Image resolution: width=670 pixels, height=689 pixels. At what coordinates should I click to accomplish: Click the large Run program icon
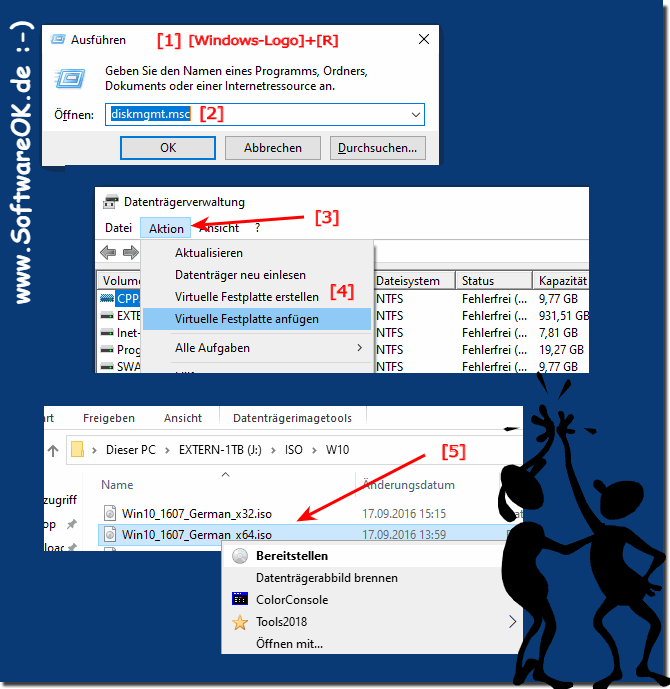click(70, 79)
